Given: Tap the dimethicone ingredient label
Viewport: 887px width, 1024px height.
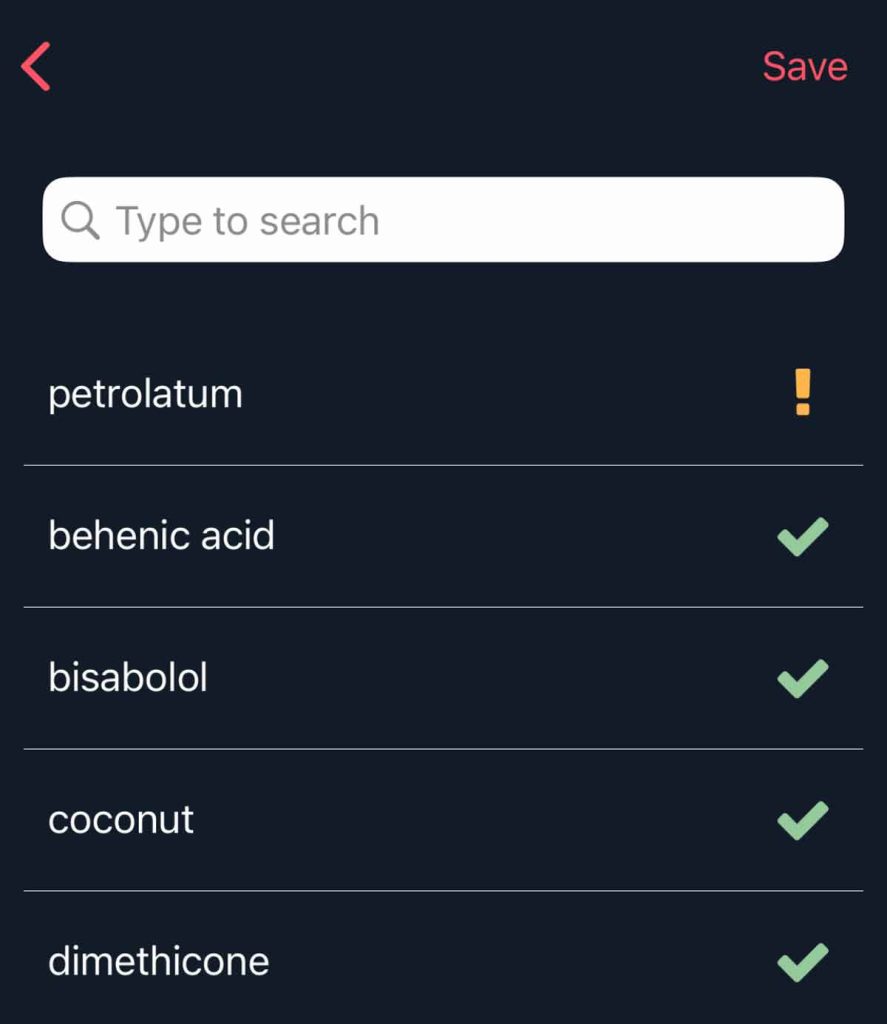Looking at the screenshot, I should coord(158,962).
